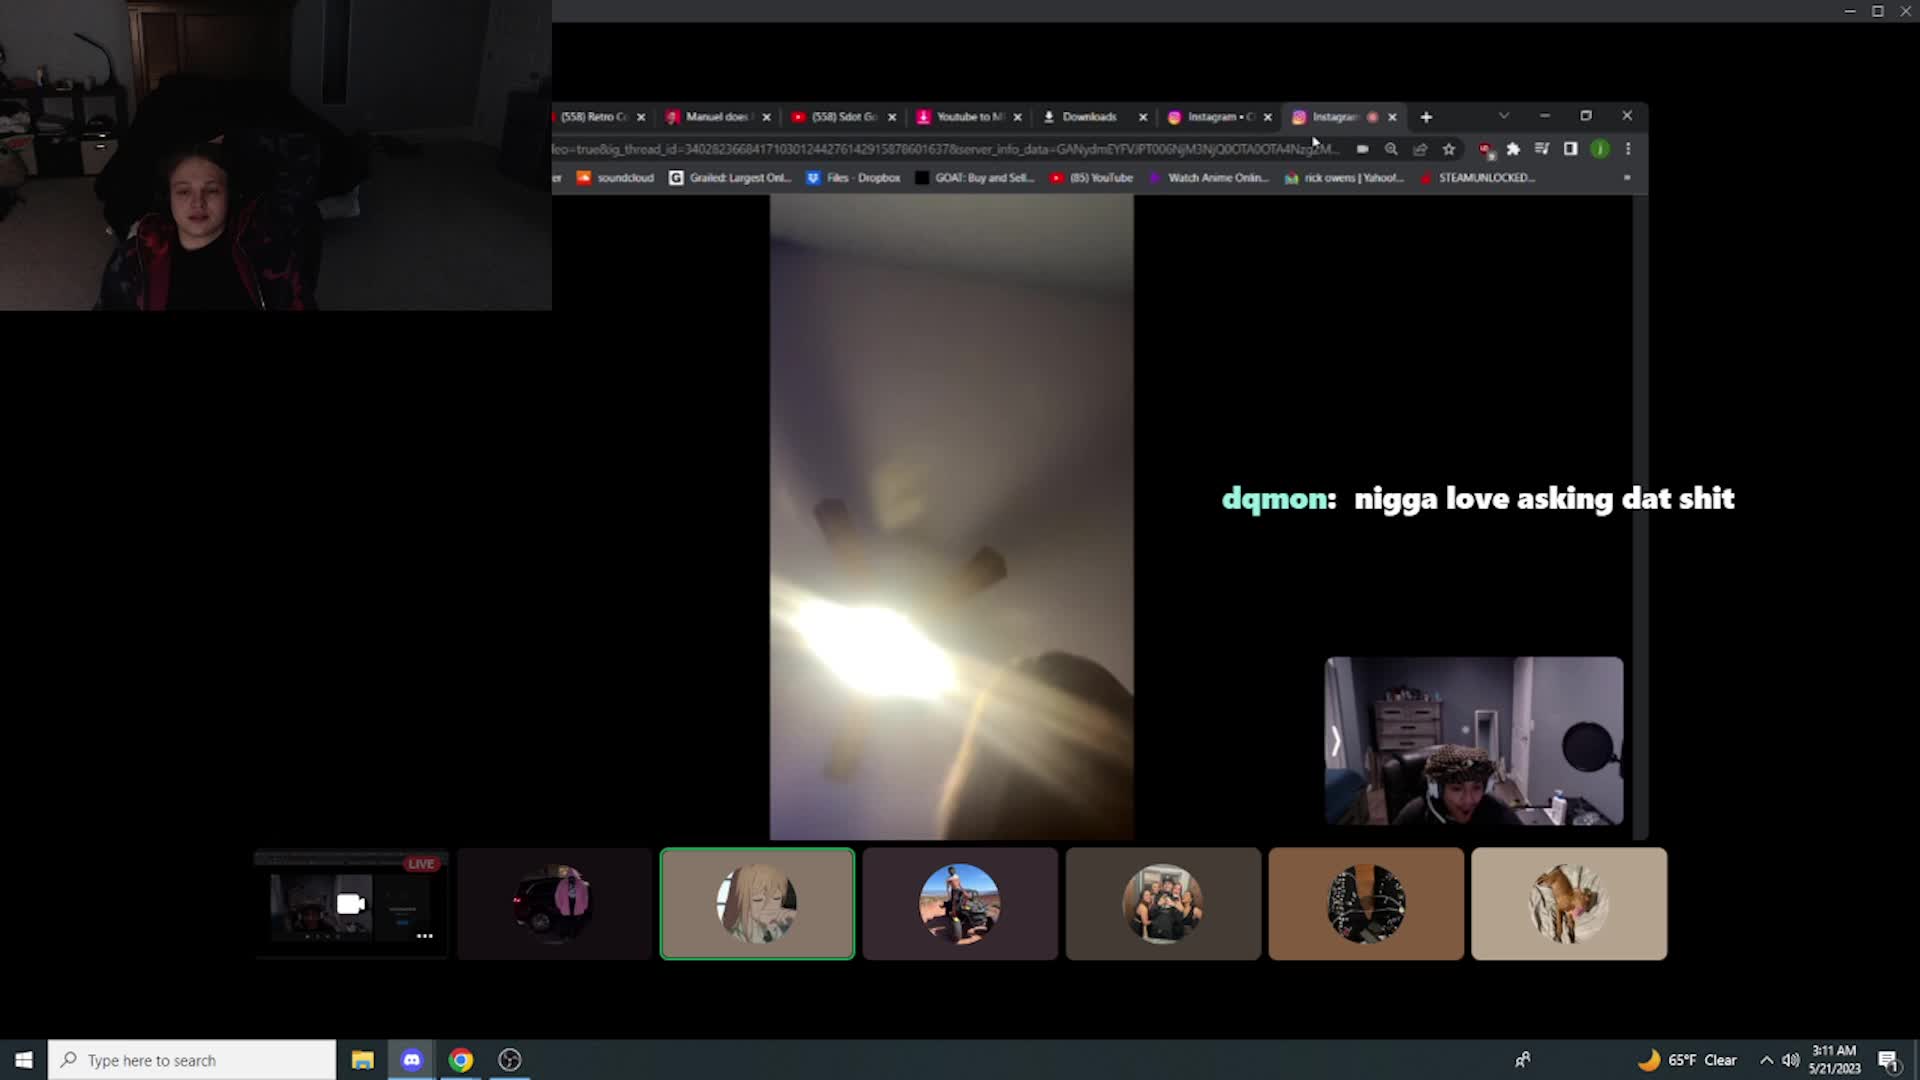
Task: Close the Sdot Go YouTube tab
Action: pos(892,117)
